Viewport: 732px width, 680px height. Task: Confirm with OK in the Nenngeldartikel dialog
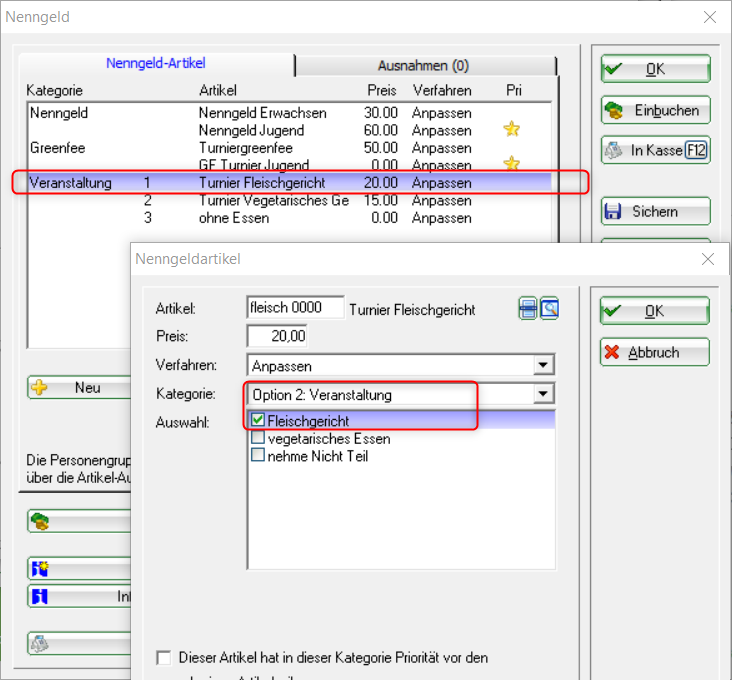pyautogui.click(x=654, y=311)
